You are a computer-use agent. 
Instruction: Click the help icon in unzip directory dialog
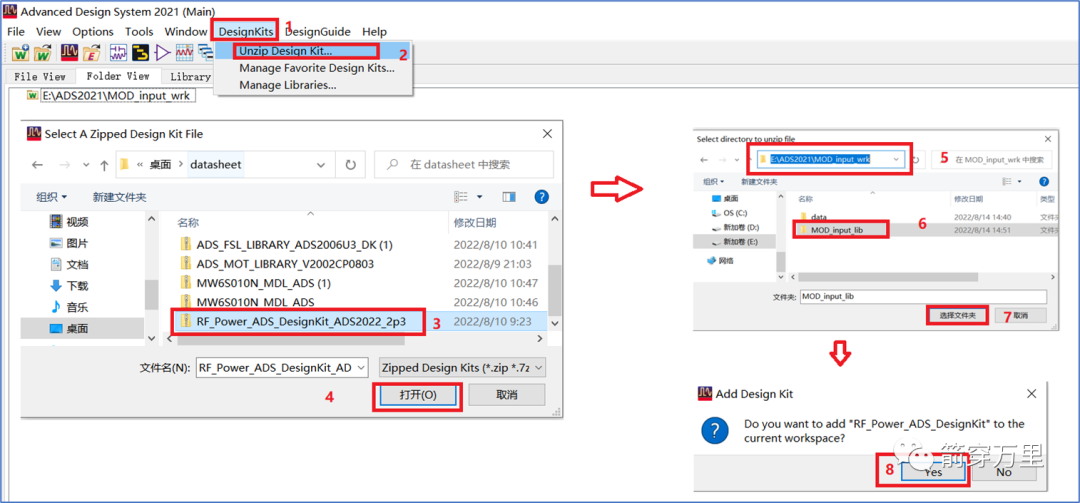tap(1043, 181)
